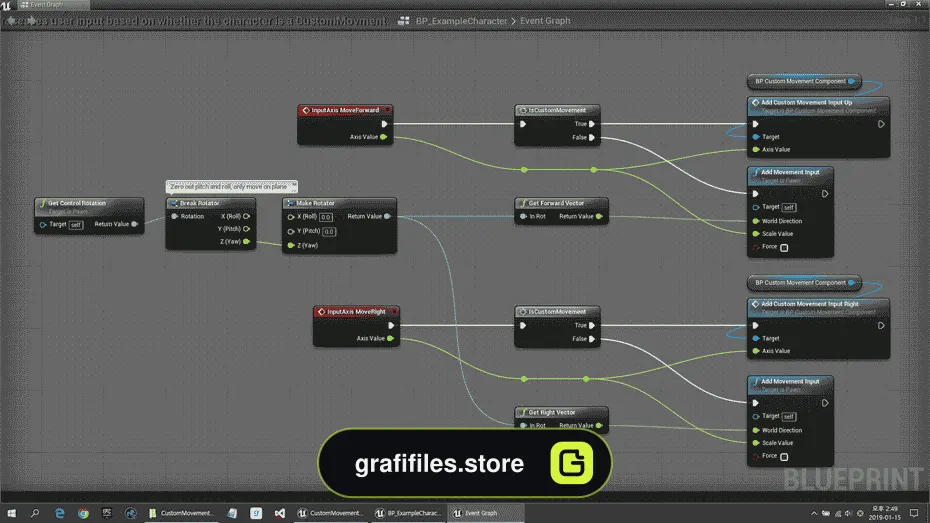The image size is (930, 523).
Task: Go back using the graph navigation arrow
Action: pyautogui.click(x=11, y=21)
